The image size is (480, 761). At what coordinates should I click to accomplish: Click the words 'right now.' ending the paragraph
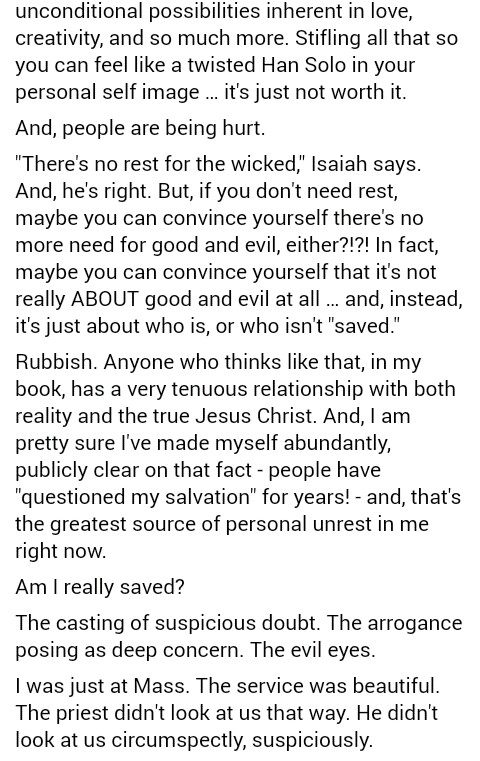61,551
